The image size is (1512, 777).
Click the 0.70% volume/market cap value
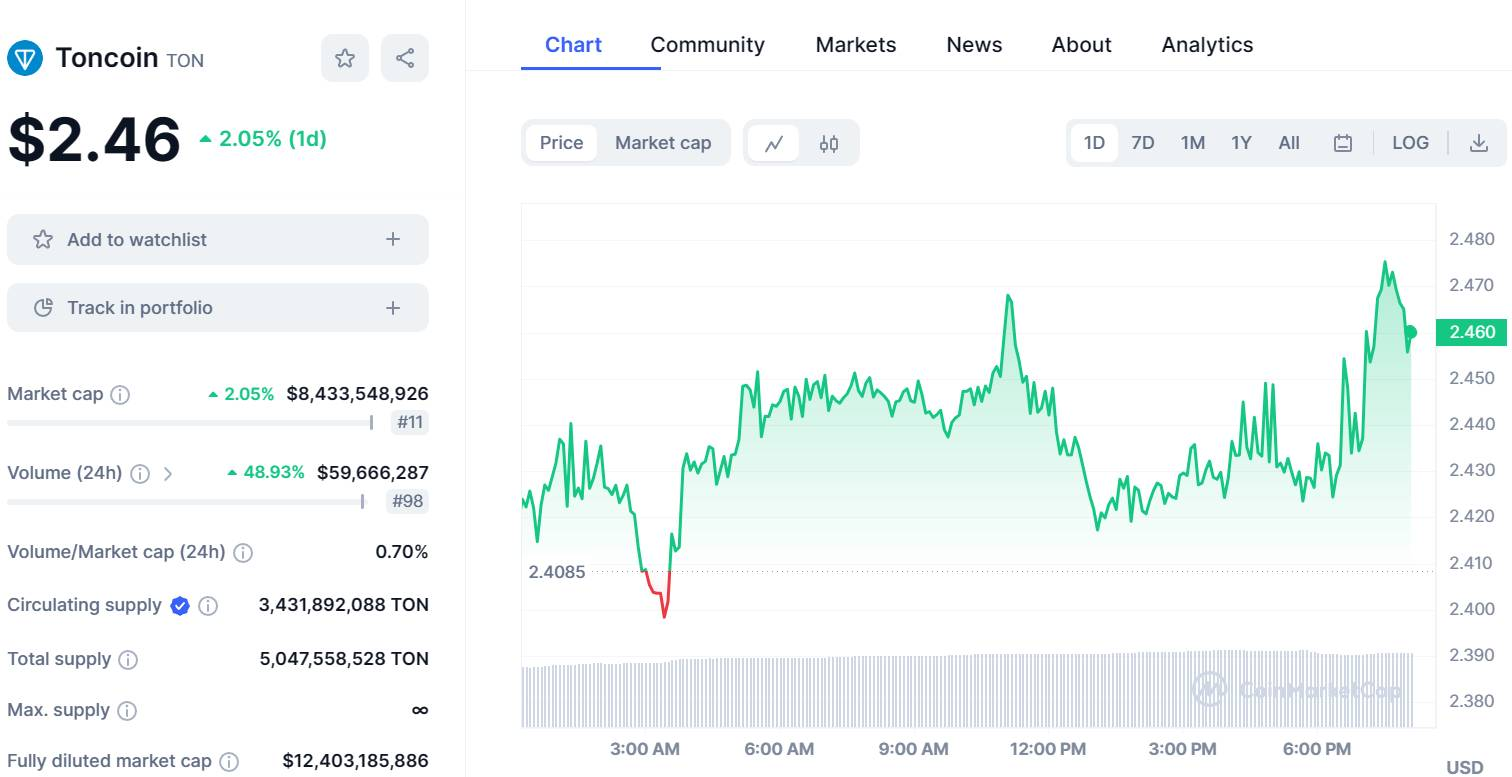coord(402,552)
